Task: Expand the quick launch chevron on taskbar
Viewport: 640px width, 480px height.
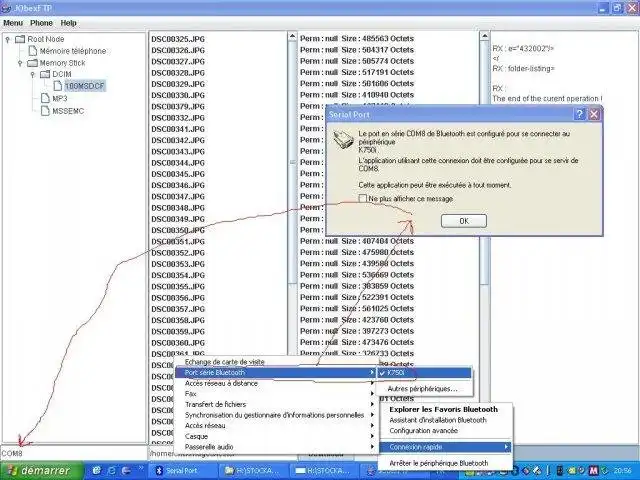Action: (x=141, y=467)
